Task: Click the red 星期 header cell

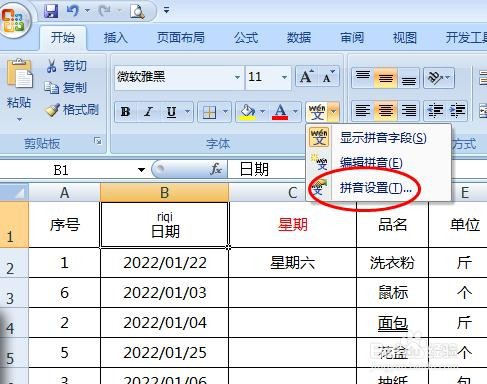Action: (292, 225)
